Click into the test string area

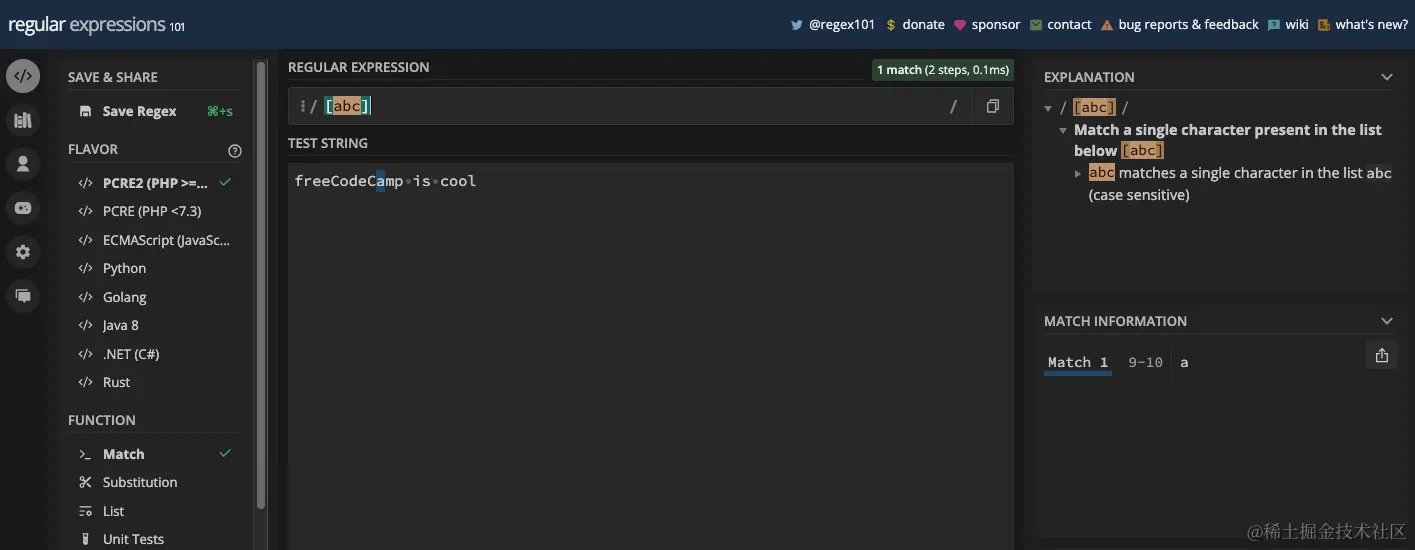[650, 355]
